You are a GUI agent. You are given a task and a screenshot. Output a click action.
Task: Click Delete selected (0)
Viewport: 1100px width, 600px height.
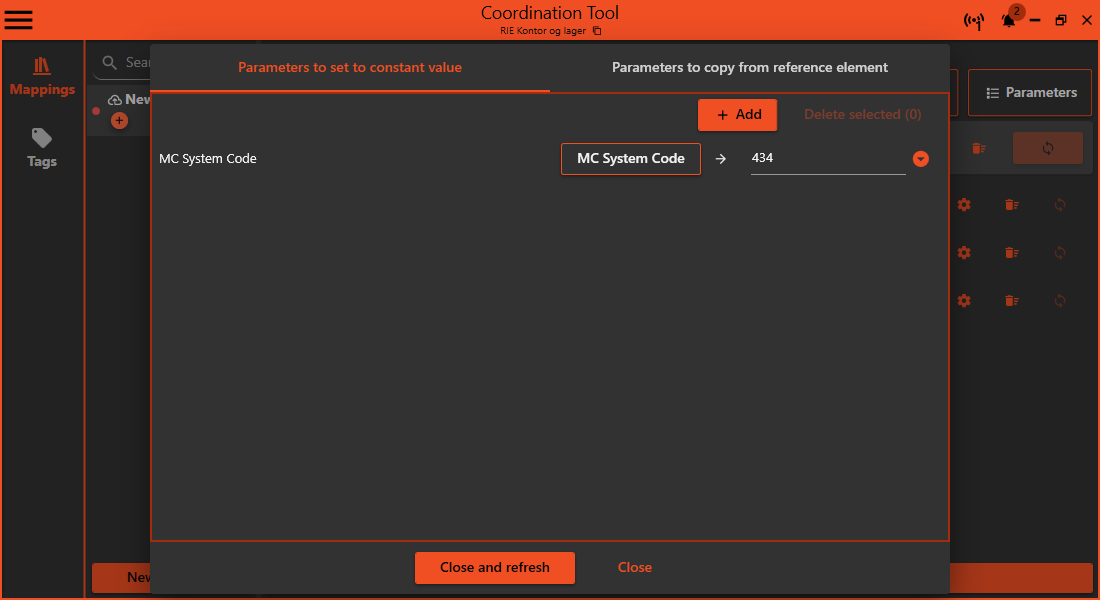[x=862, y=114]
